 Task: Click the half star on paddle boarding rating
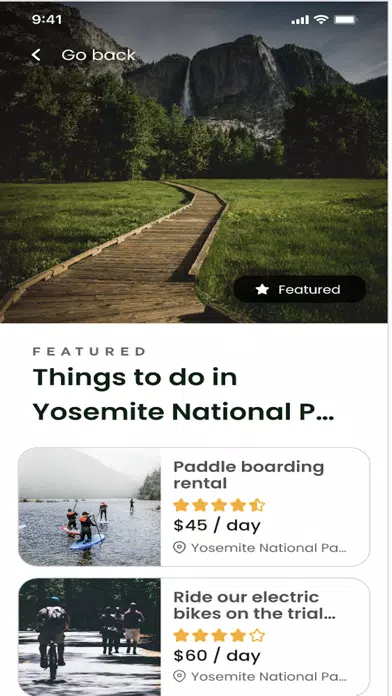(x=257, y=505)
